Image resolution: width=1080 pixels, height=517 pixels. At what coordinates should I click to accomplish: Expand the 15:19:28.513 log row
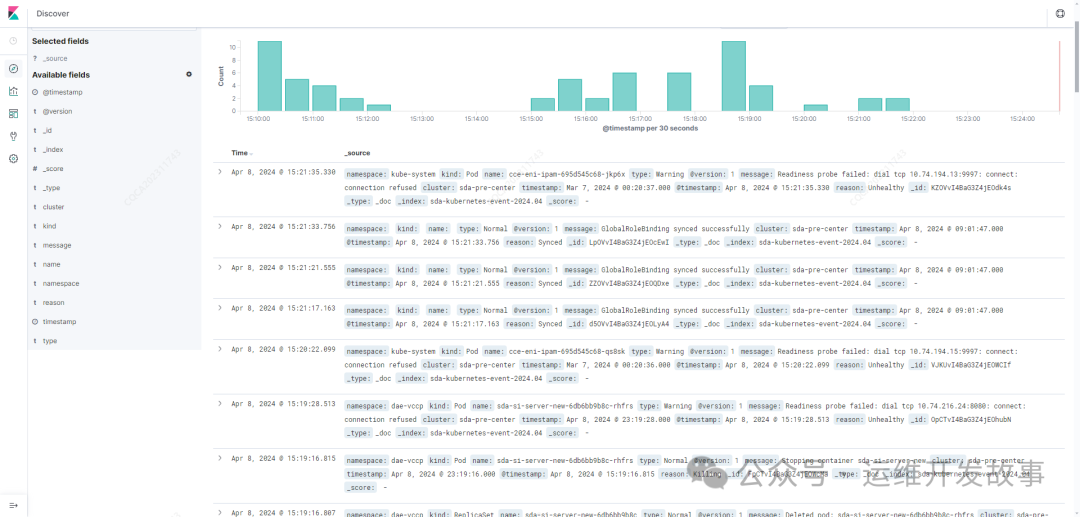(x=220, y=403)
